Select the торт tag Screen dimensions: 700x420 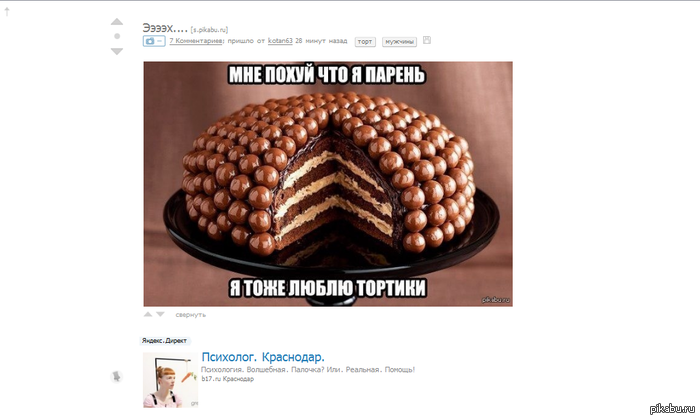tap(365, 42)
